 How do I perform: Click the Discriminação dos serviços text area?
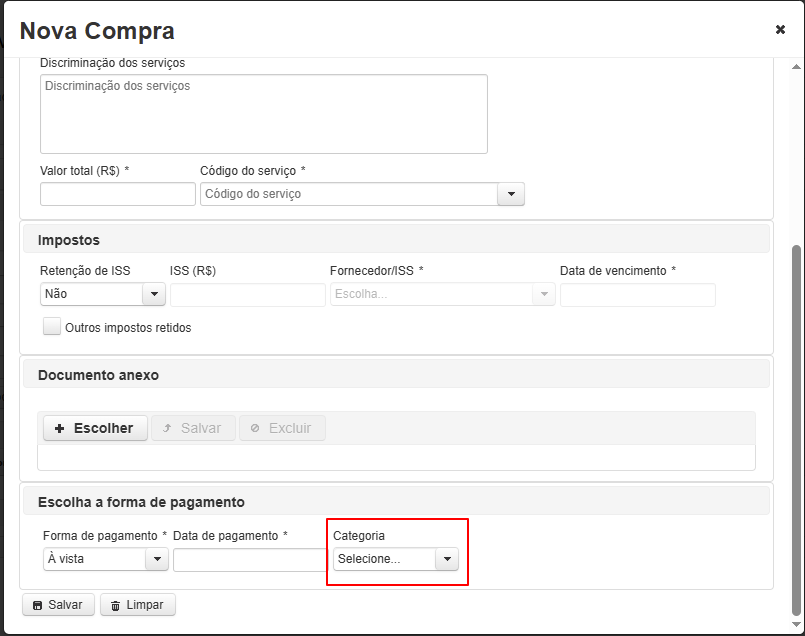pyautogui.click(x=263, y=114)
